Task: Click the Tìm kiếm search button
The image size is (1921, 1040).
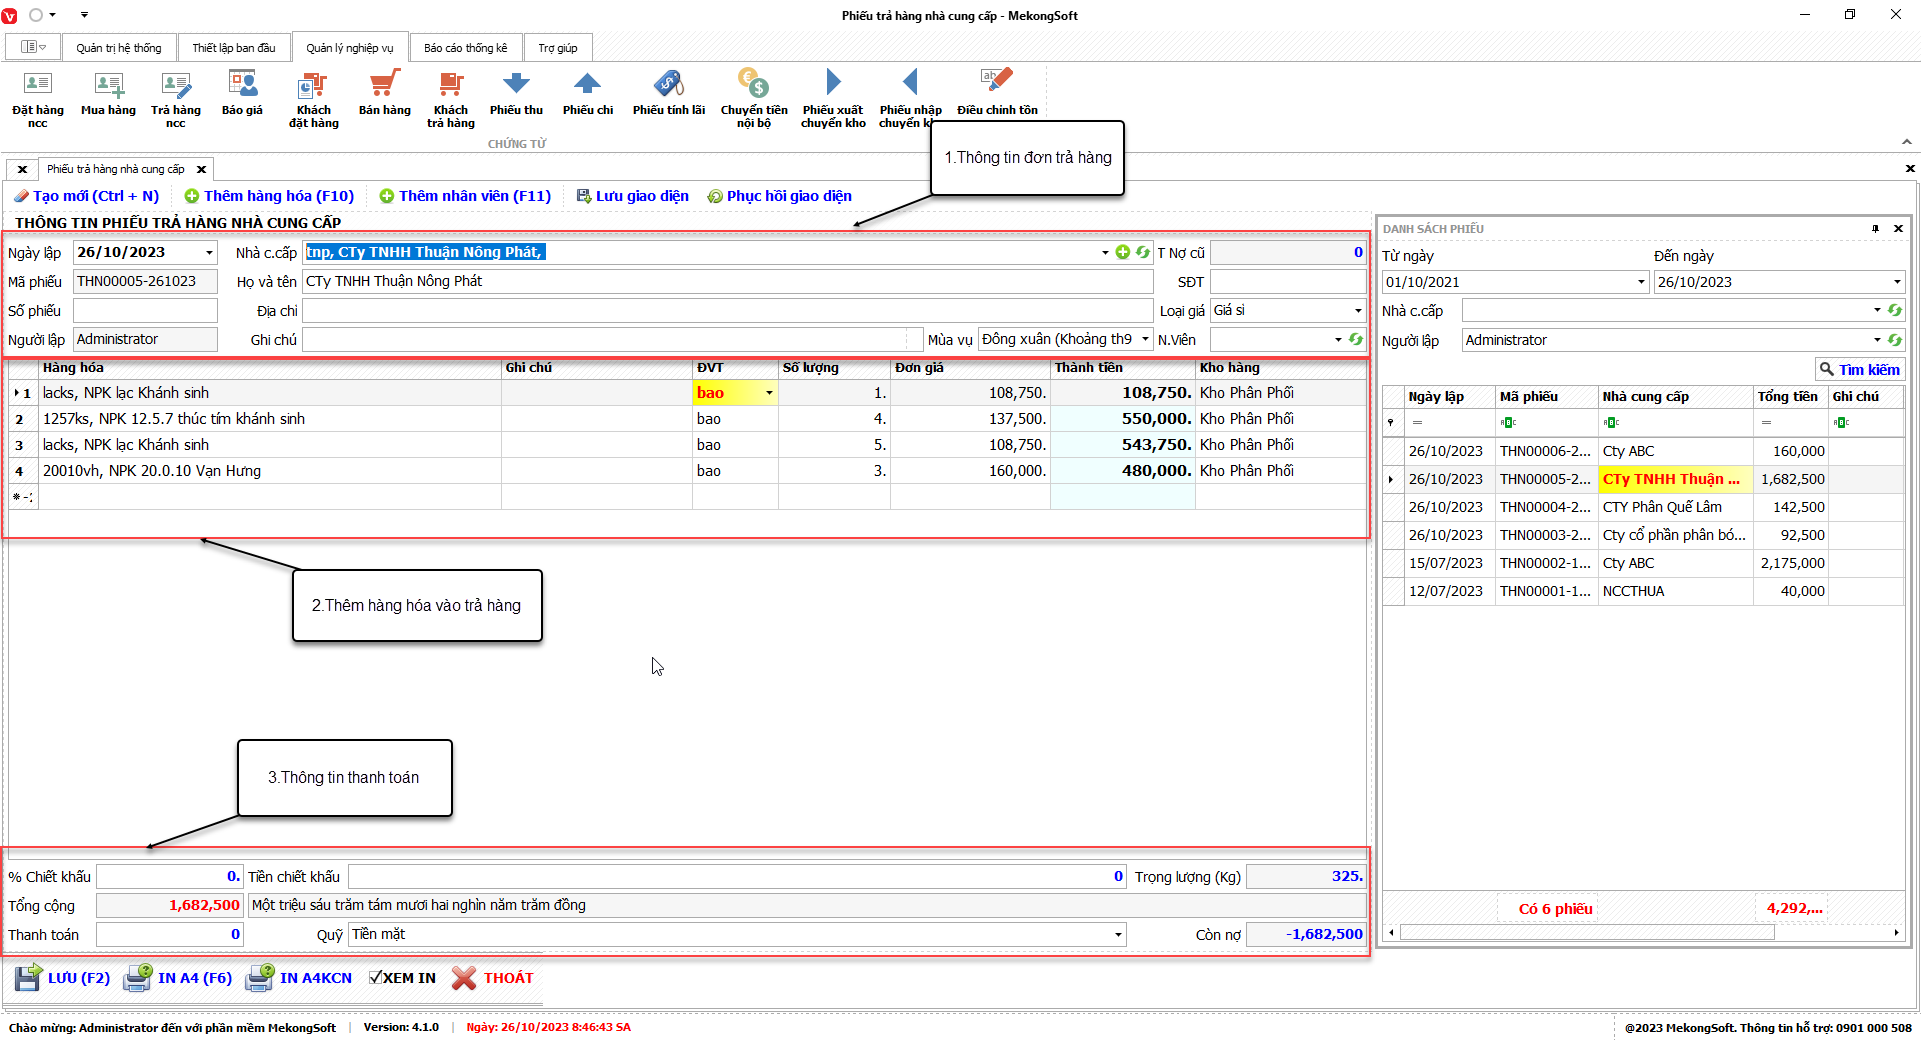Action: 1859,369
